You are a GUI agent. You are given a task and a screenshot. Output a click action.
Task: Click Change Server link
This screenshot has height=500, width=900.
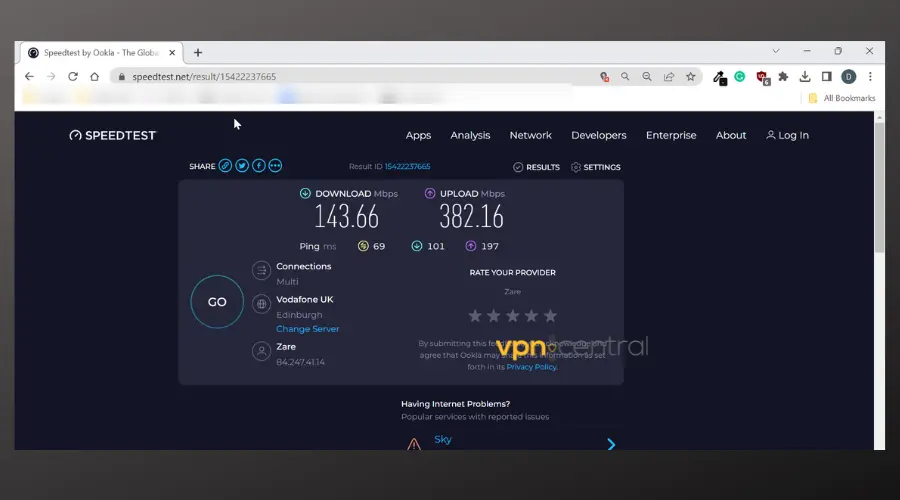click(308, 329)
